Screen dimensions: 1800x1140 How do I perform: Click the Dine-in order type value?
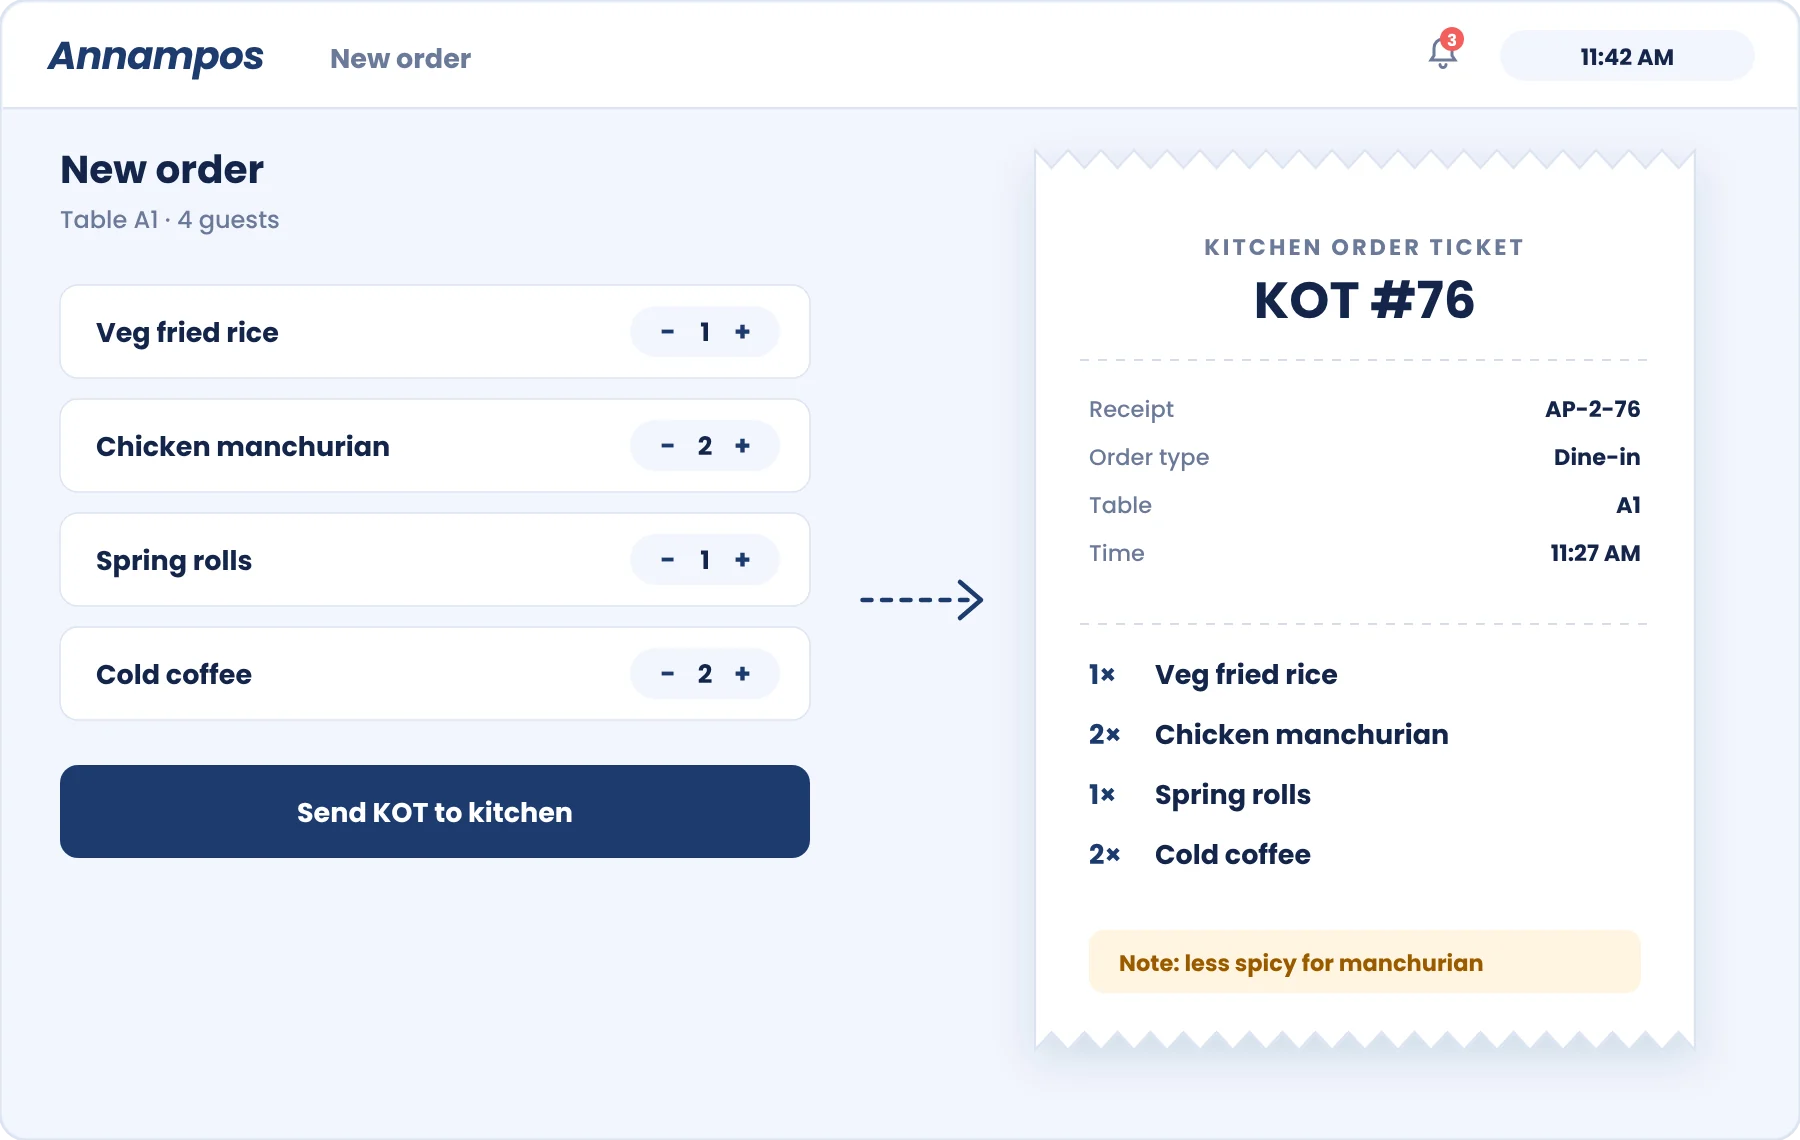click(1597, 457)
